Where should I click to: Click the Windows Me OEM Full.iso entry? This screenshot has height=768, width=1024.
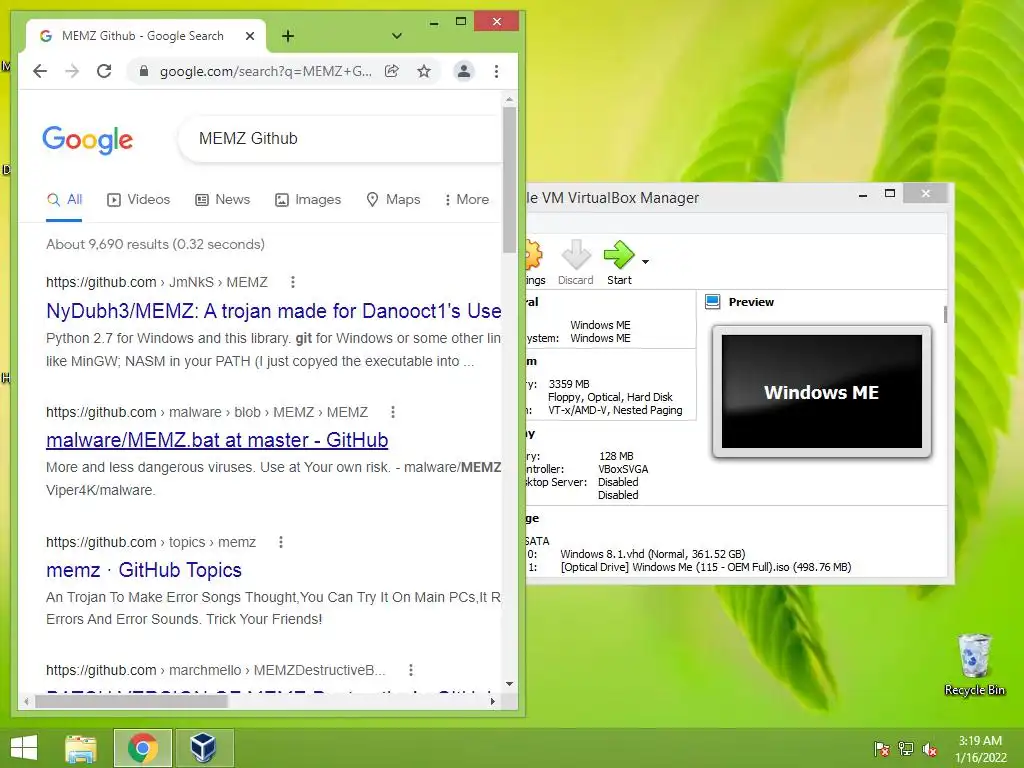[x=705, y=567]
